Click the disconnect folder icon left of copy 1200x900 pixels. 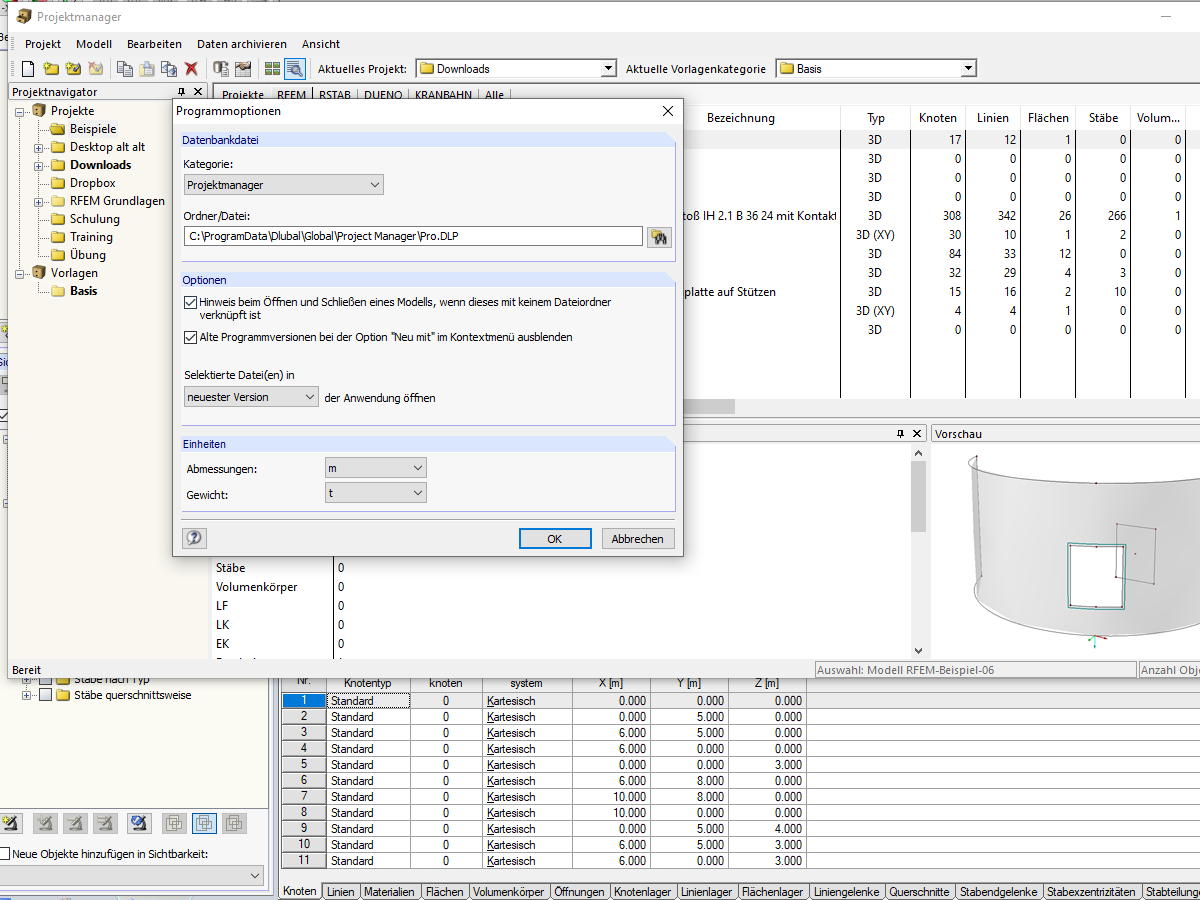click(x=96, y=69)
